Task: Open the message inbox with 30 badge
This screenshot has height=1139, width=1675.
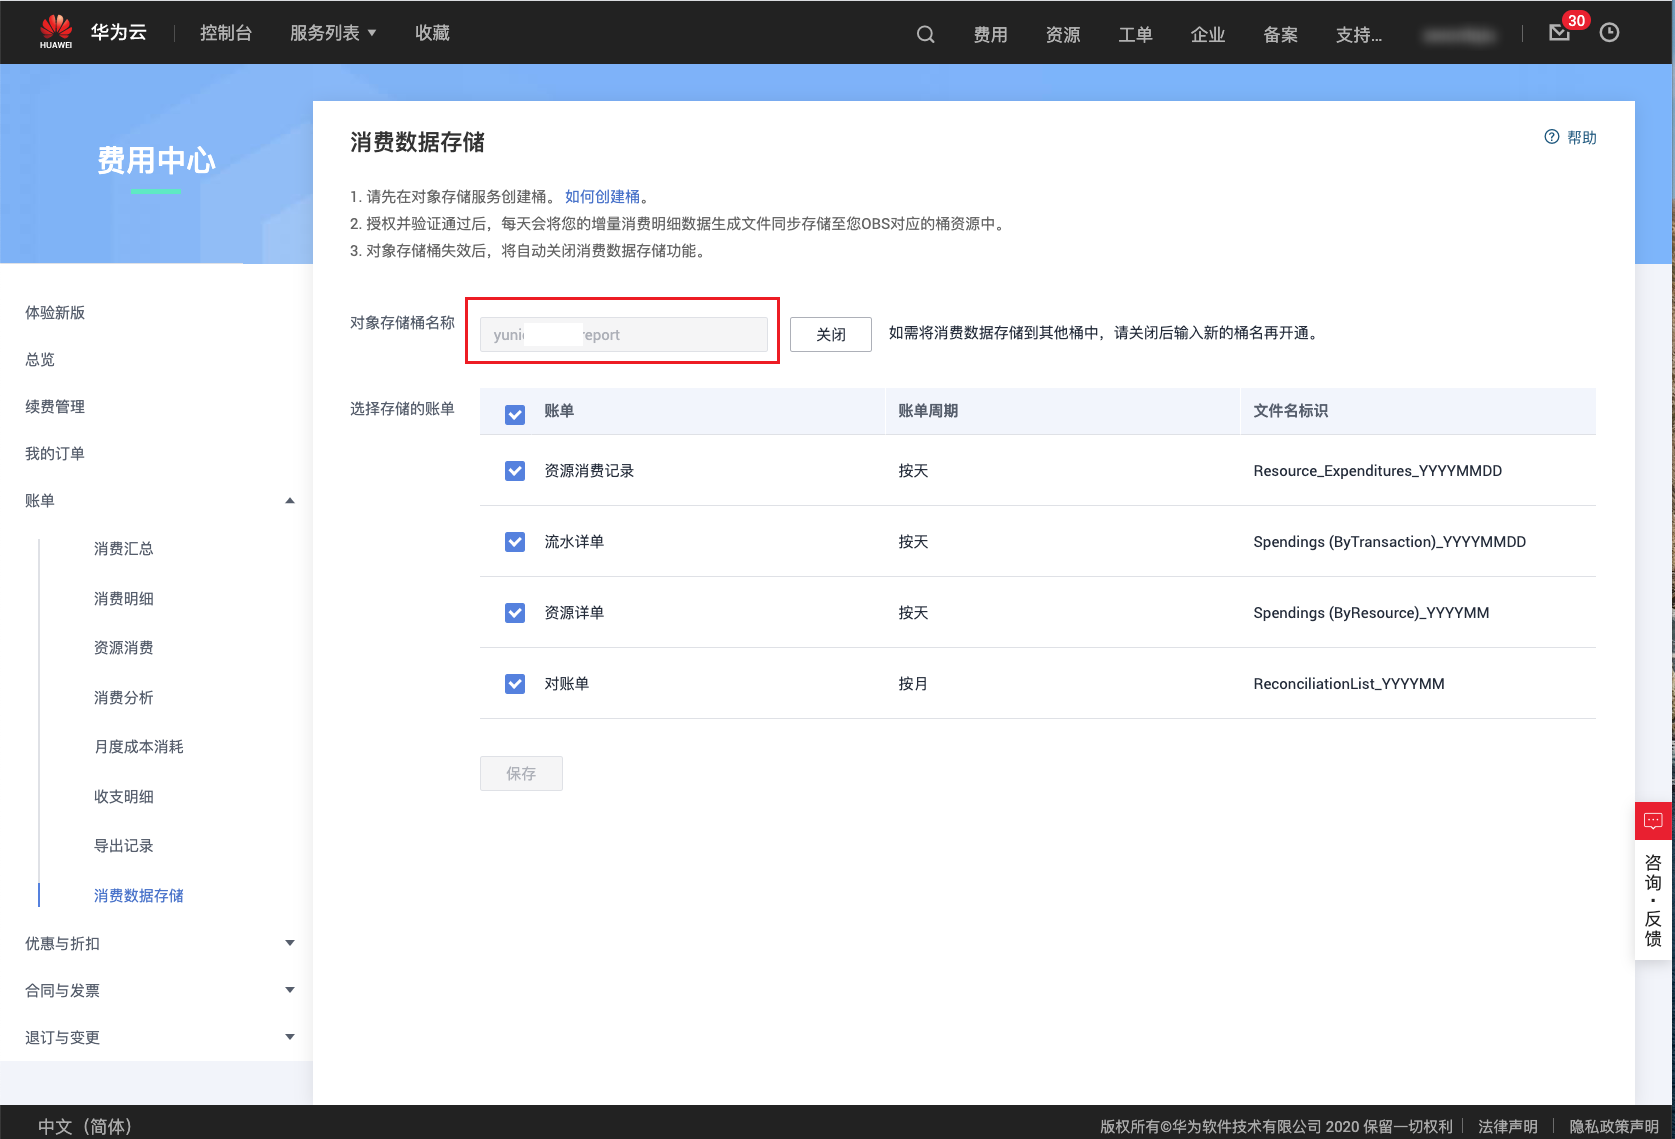Action: click(x=1559, y=33)
